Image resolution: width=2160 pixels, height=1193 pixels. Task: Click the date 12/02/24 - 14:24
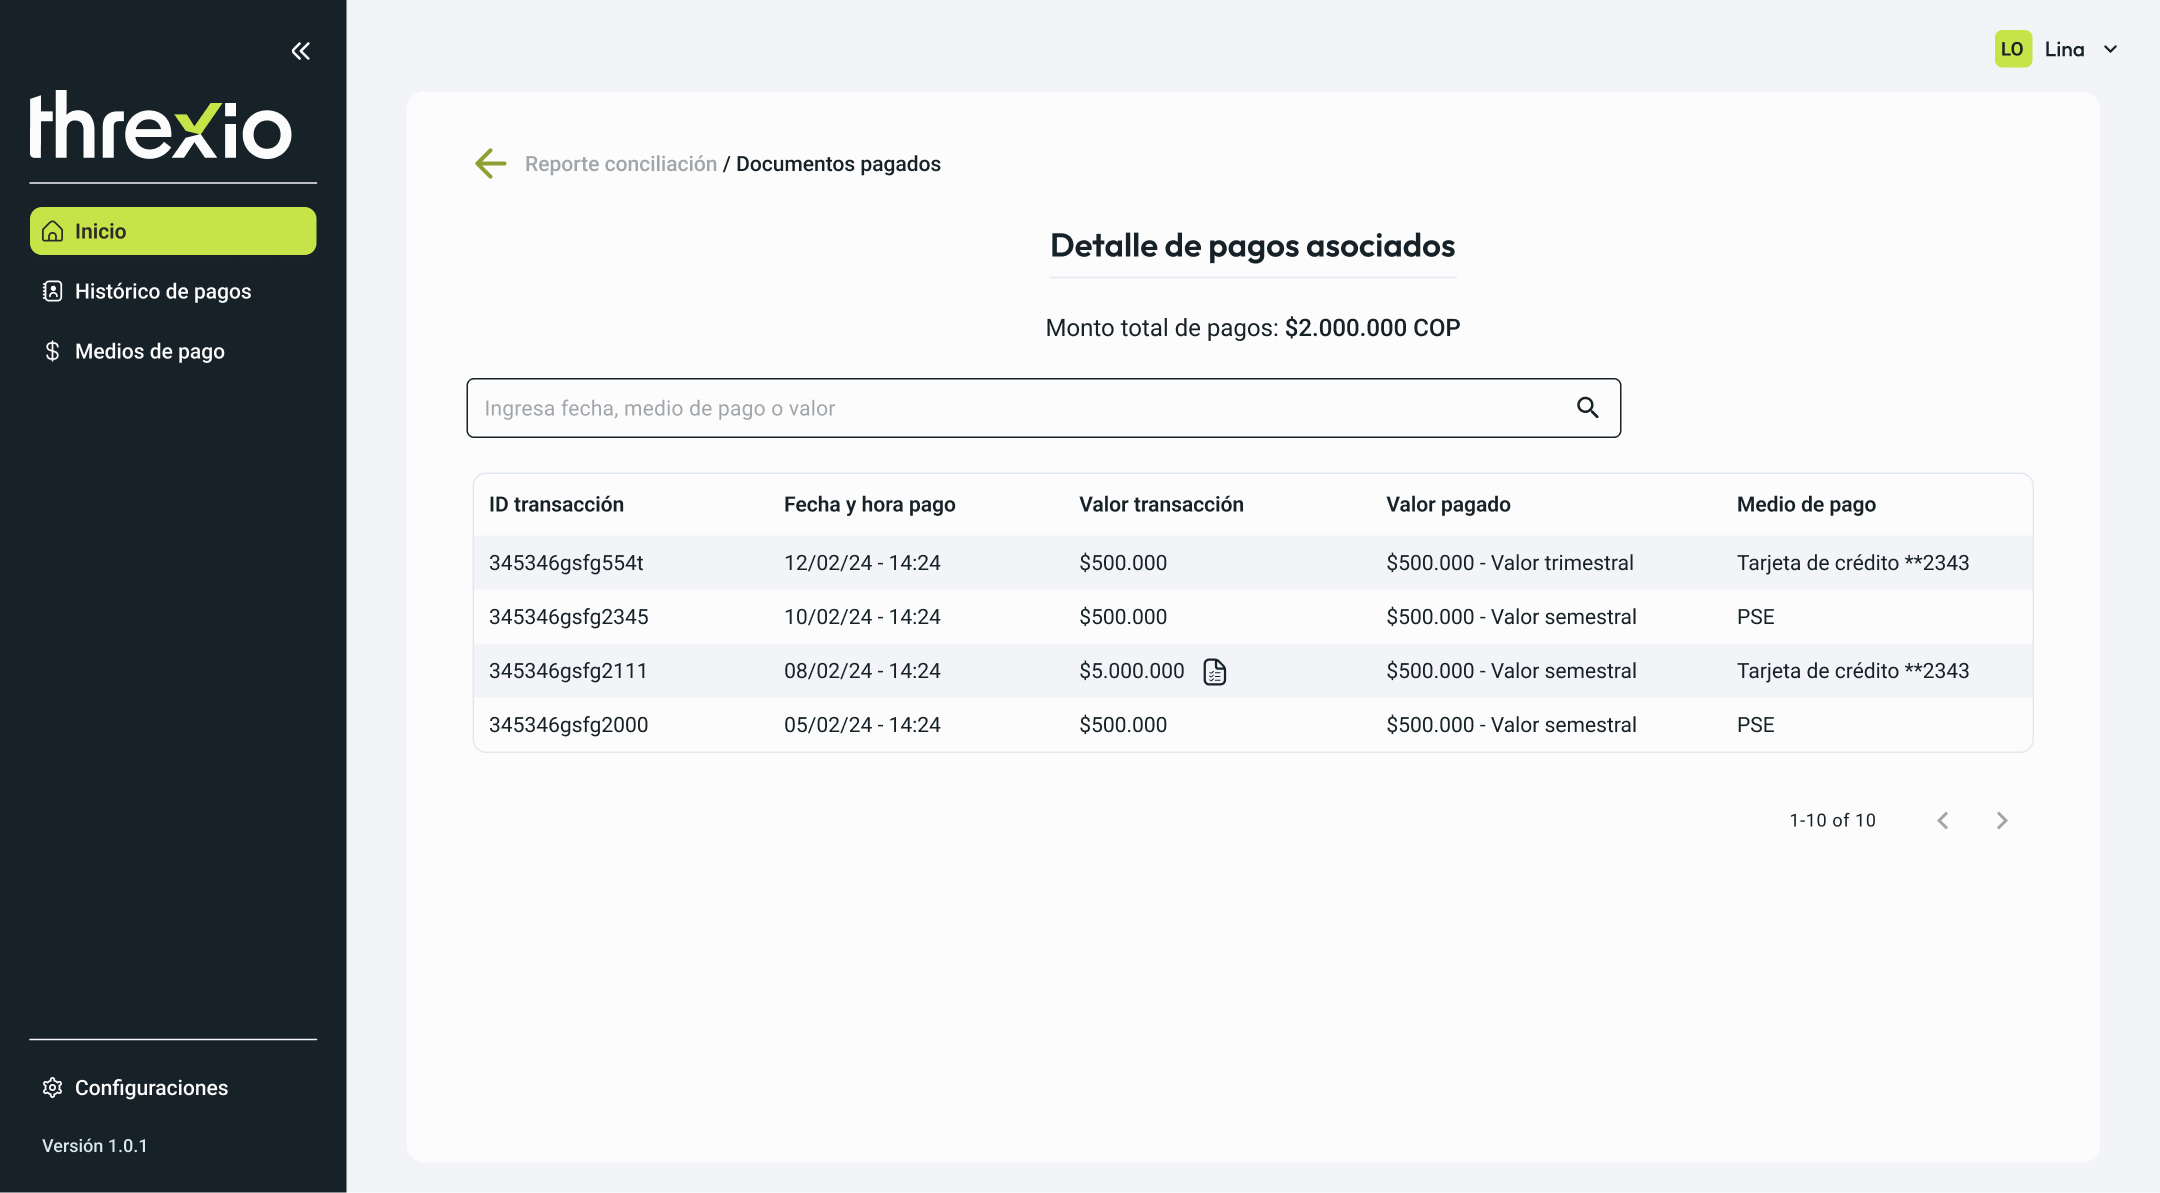point(862,562)
